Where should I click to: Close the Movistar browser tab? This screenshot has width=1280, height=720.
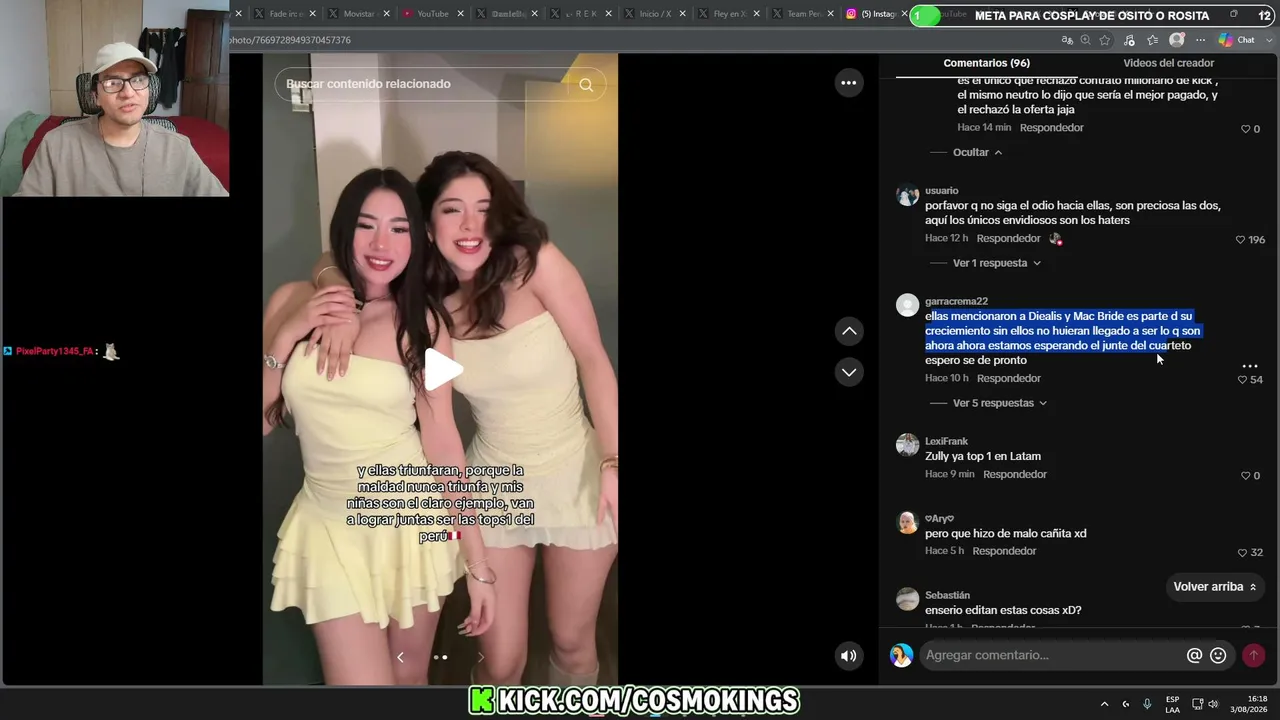(x=387, y=14)
